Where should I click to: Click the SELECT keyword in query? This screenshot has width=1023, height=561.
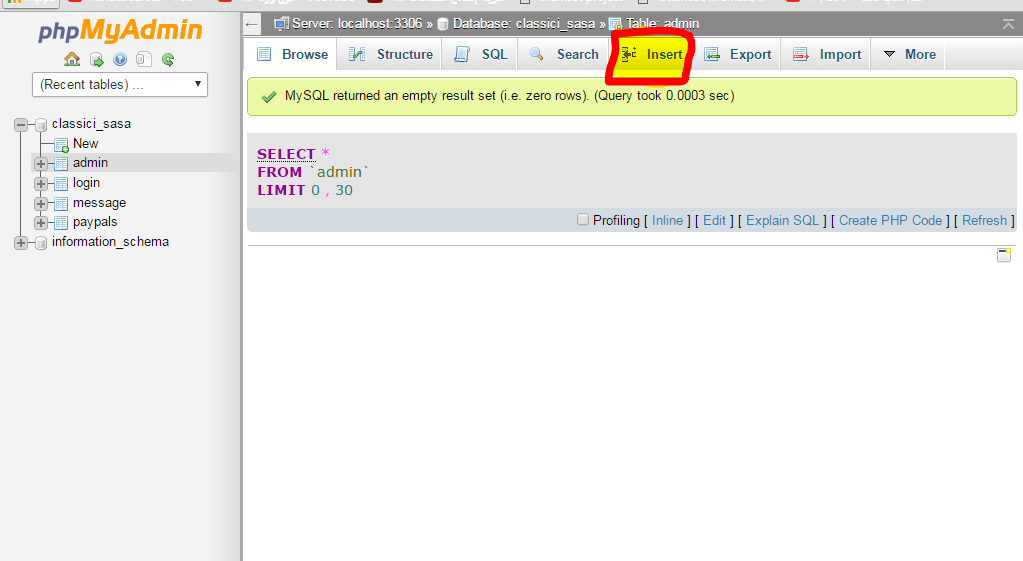click(286, 154)
